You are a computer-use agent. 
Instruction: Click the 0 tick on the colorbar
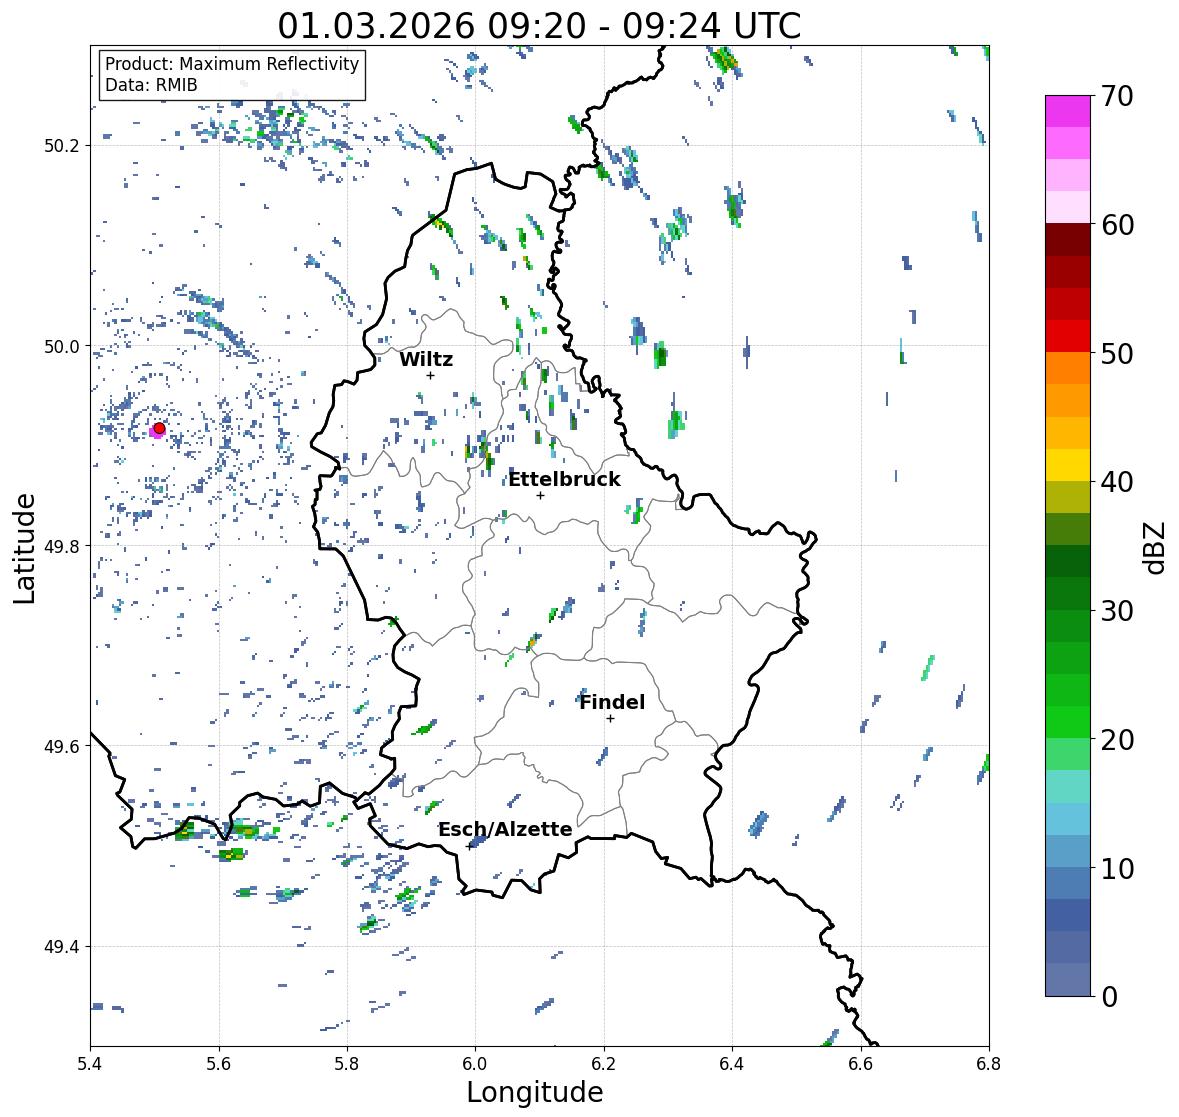pos(1109,997)
